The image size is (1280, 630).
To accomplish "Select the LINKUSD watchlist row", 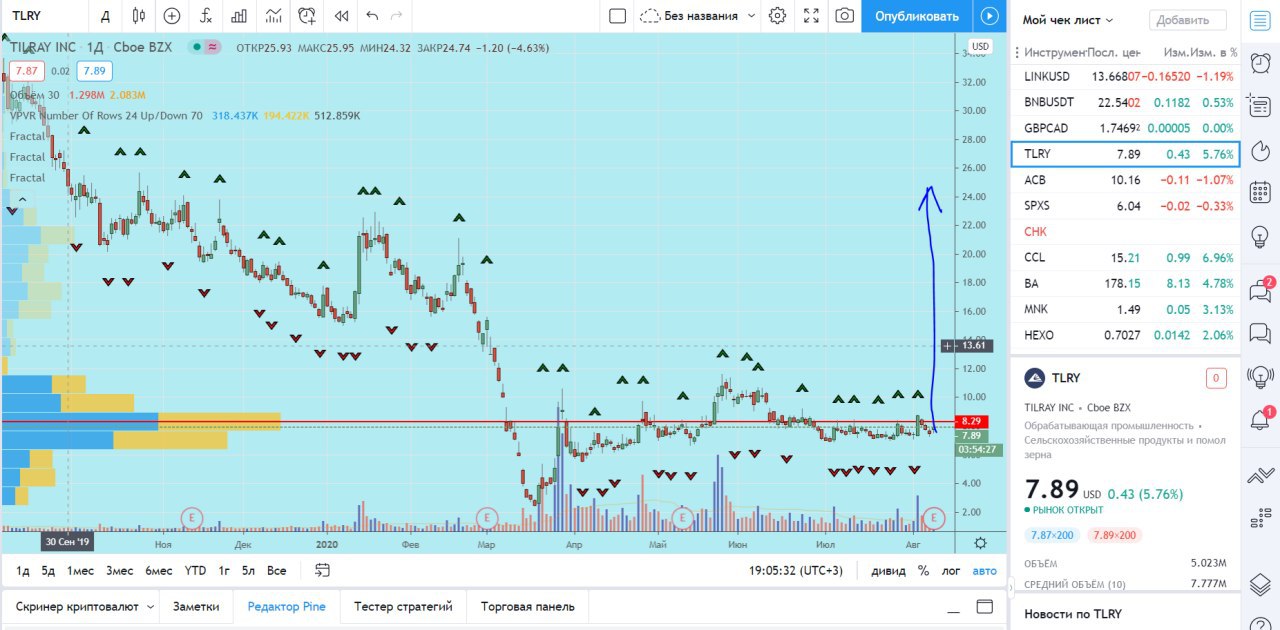I will click(x=1125, y=76).
